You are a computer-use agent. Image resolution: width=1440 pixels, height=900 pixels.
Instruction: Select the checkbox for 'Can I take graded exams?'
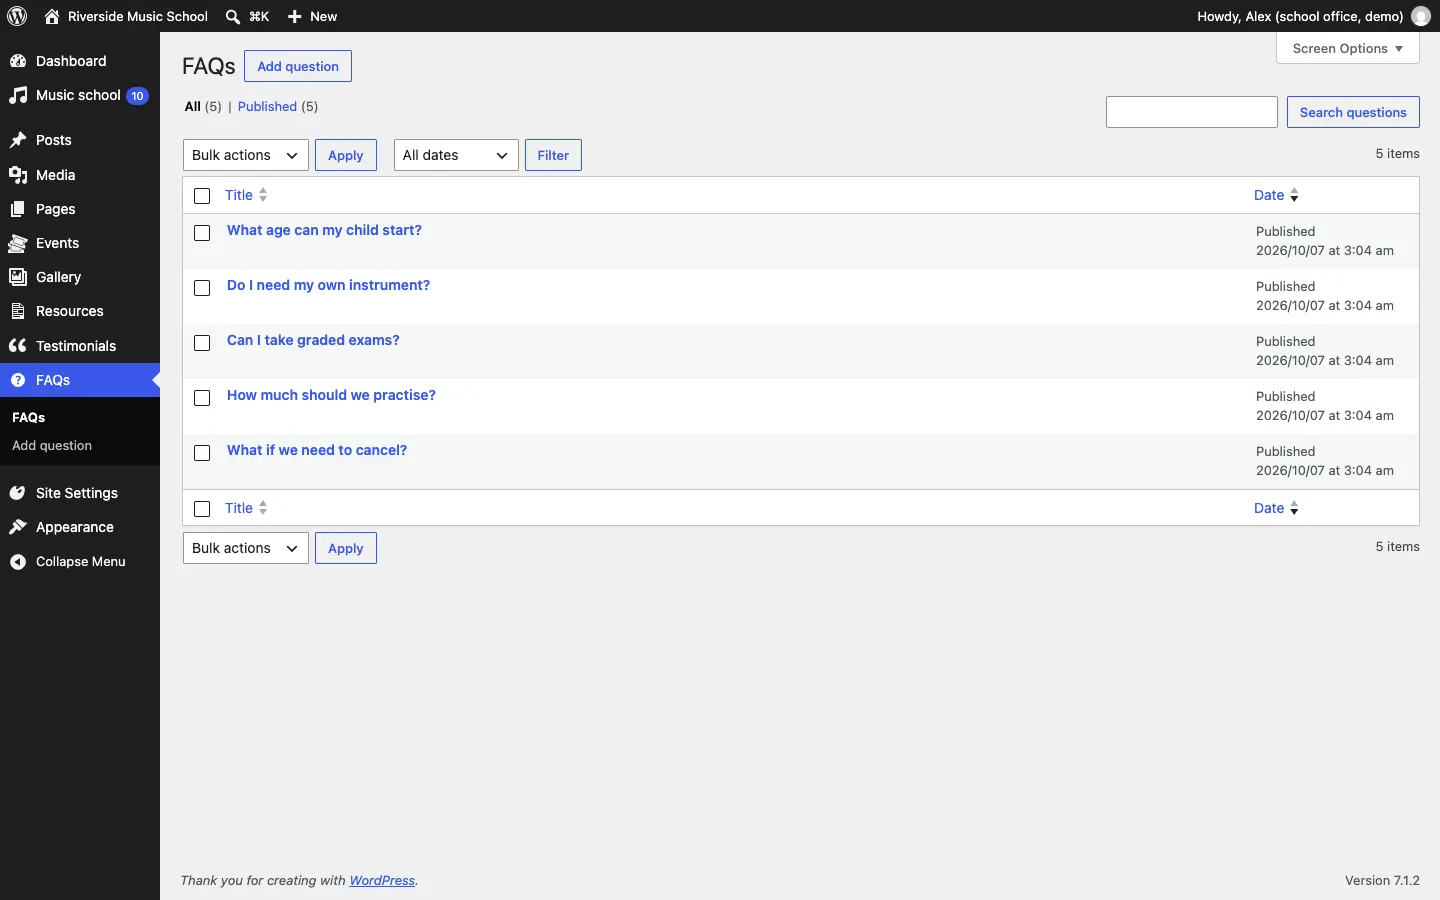coord(203,343)
